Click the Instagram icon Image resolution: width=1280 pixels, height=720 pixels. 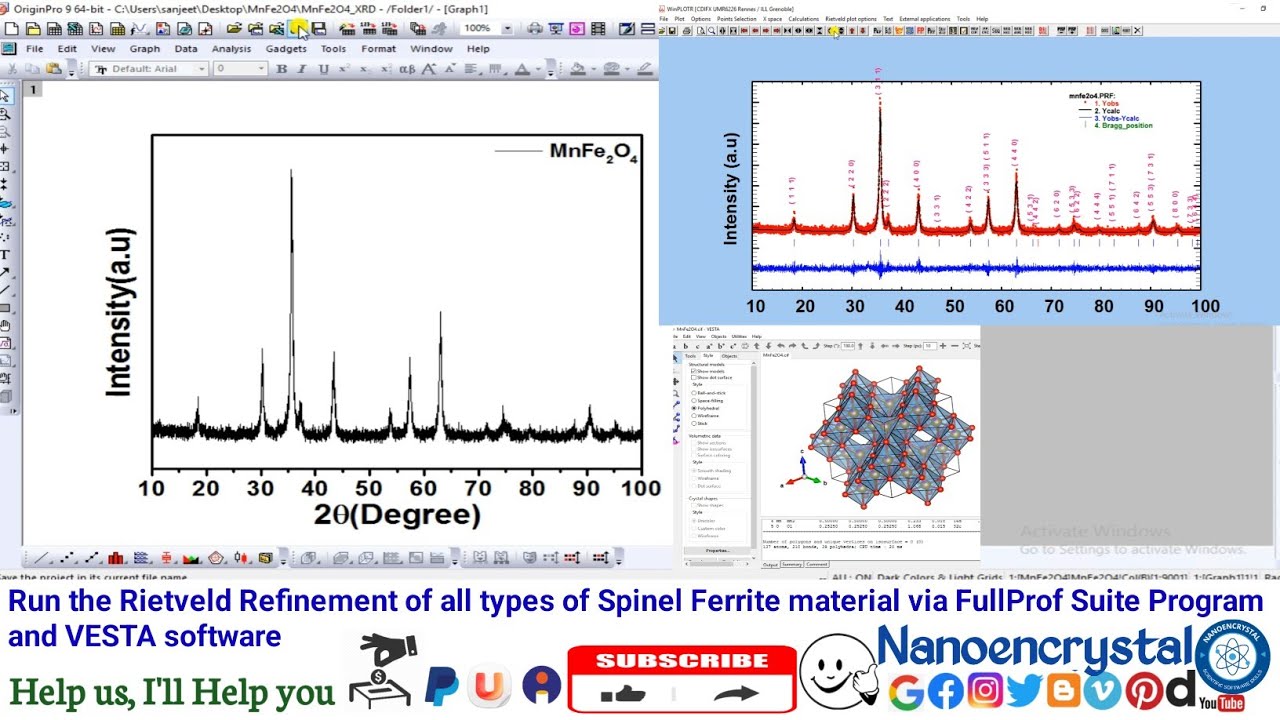985,690
